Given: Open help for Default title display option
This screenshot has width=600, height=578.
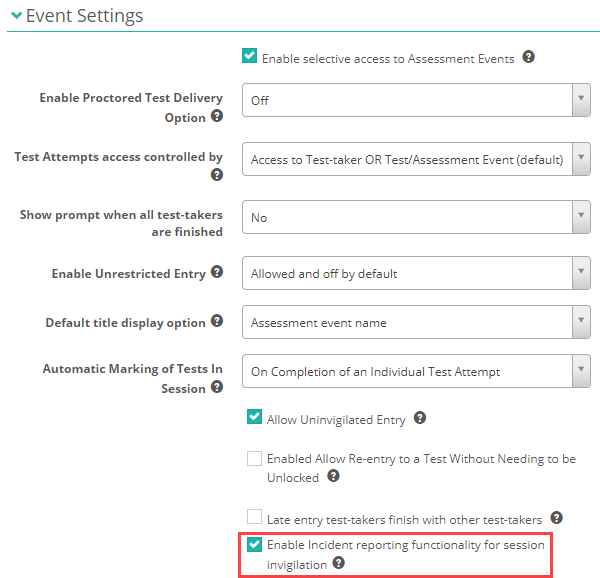Looking at the screenshot, I should click(x=216, y=322).
